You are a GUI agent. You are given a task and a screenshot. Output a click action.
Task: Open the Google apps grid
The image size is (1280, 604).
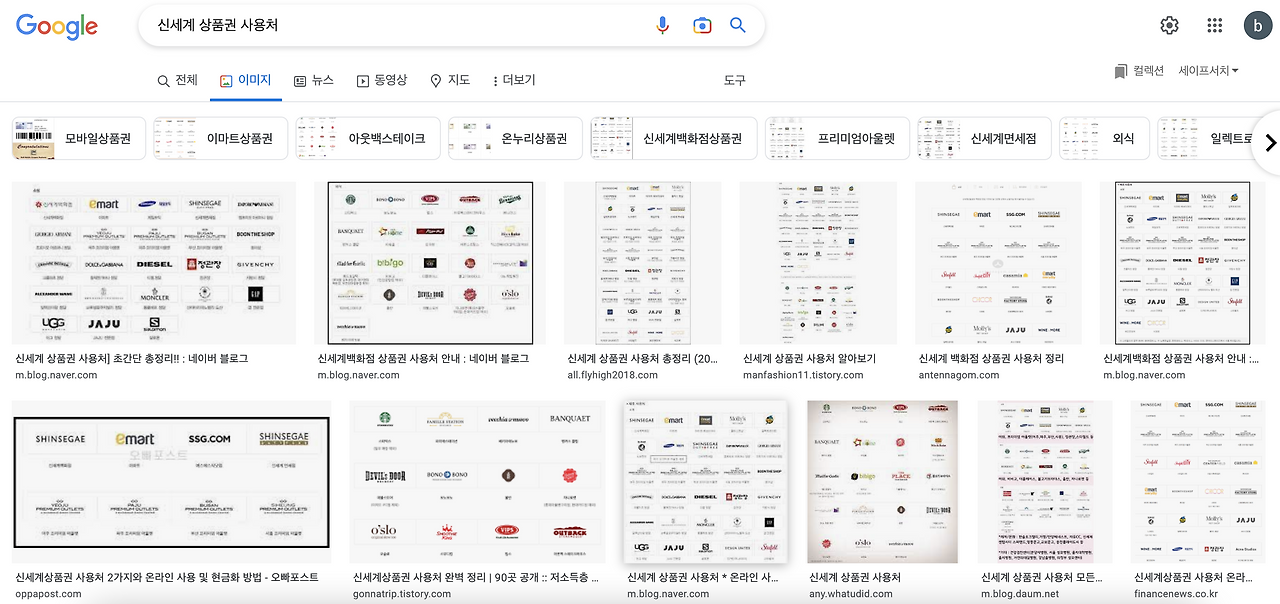[x=1215, y=26]
